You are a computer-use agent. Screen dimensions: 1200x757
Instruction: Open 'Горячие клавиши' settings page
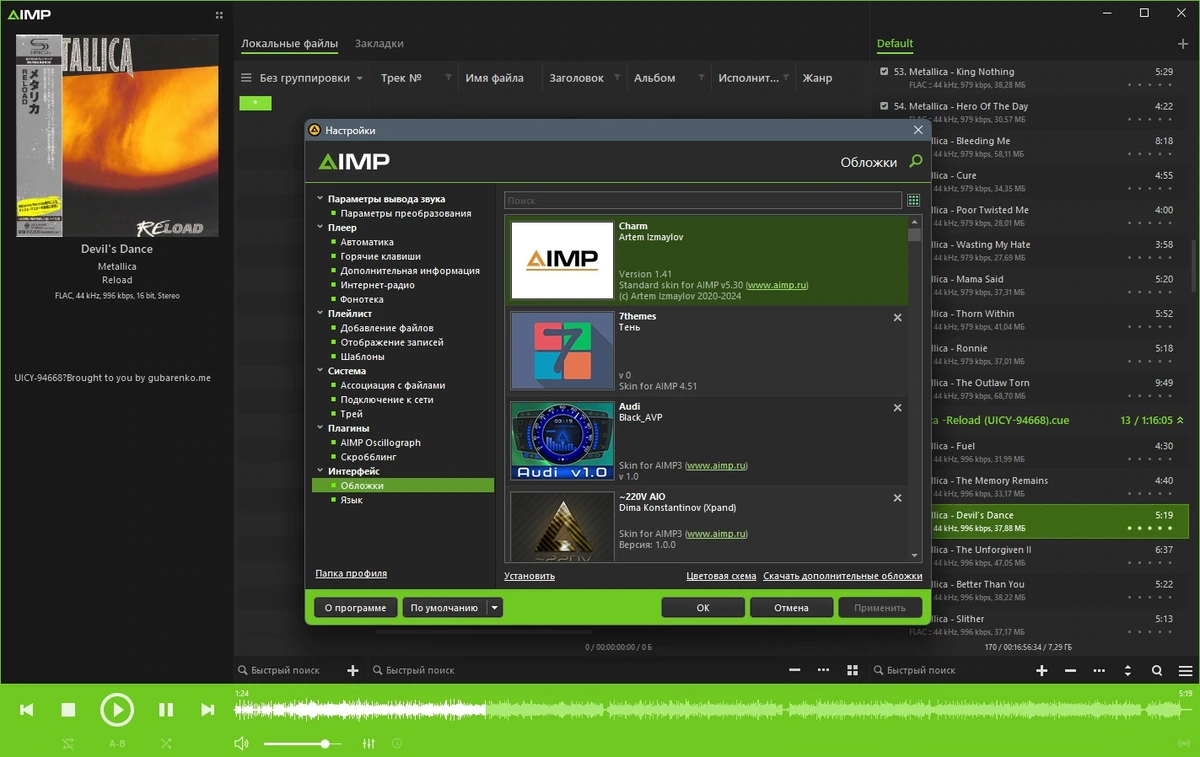(381, 257)
